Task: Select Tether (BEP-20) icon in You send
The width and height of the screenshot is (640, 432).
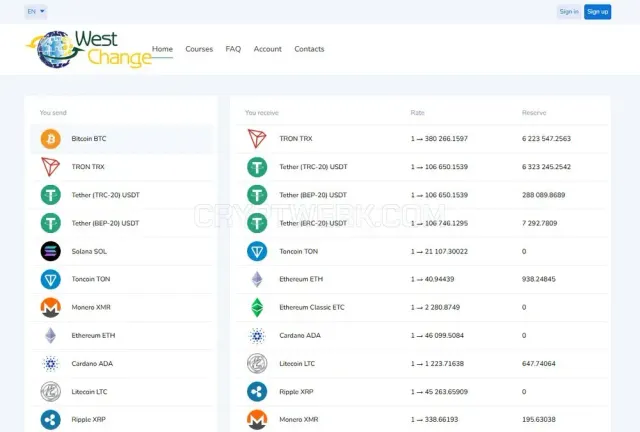Action: tap(51, 223)
